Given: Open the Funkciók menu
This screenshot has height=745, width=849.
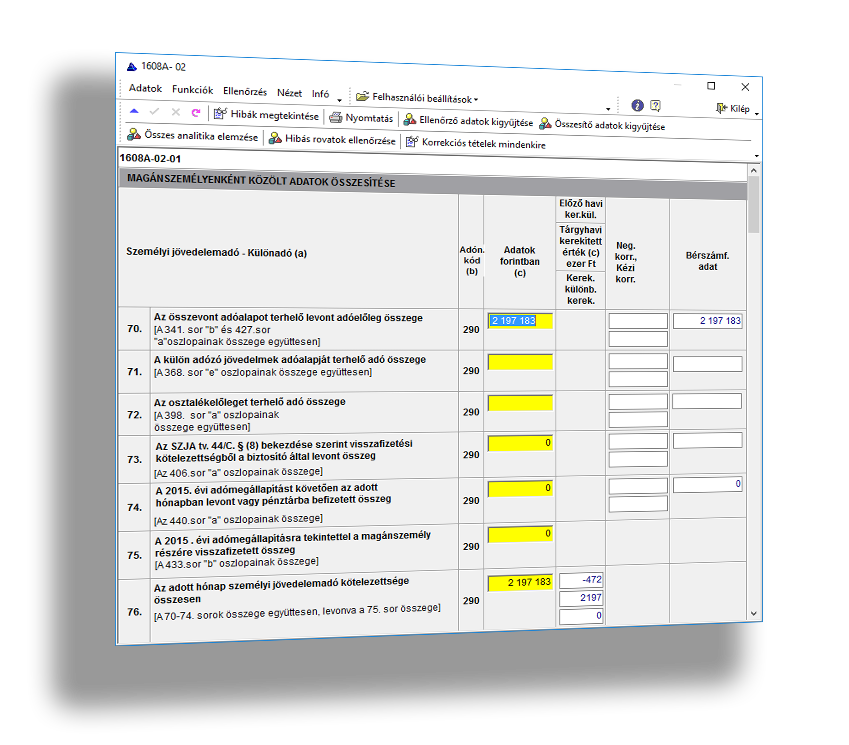Looking at the screenshot, I should click(x=192, y=90).
